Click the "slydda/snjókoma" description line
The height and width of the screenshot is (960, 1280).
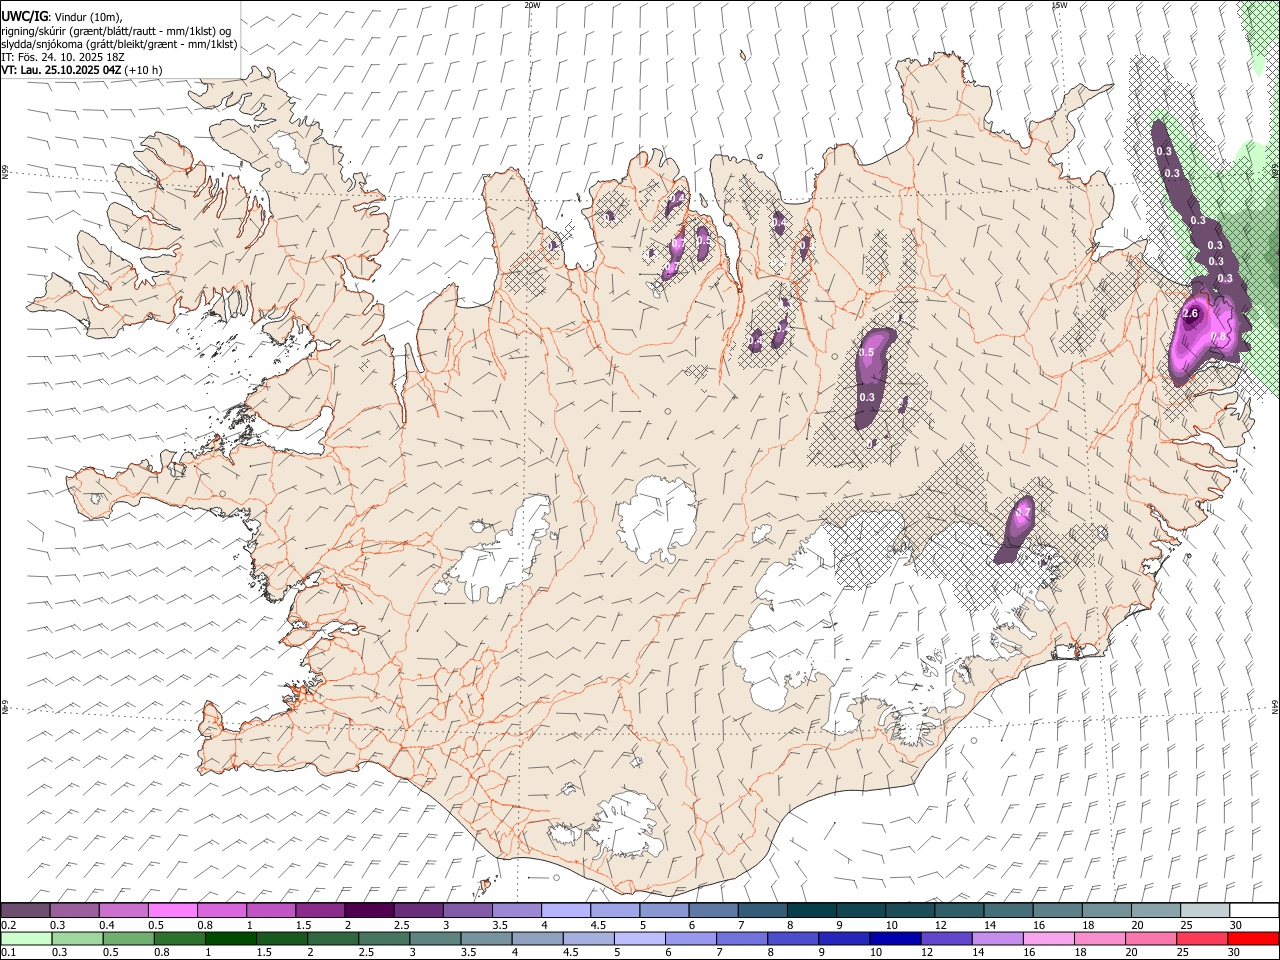coord(119,44)
